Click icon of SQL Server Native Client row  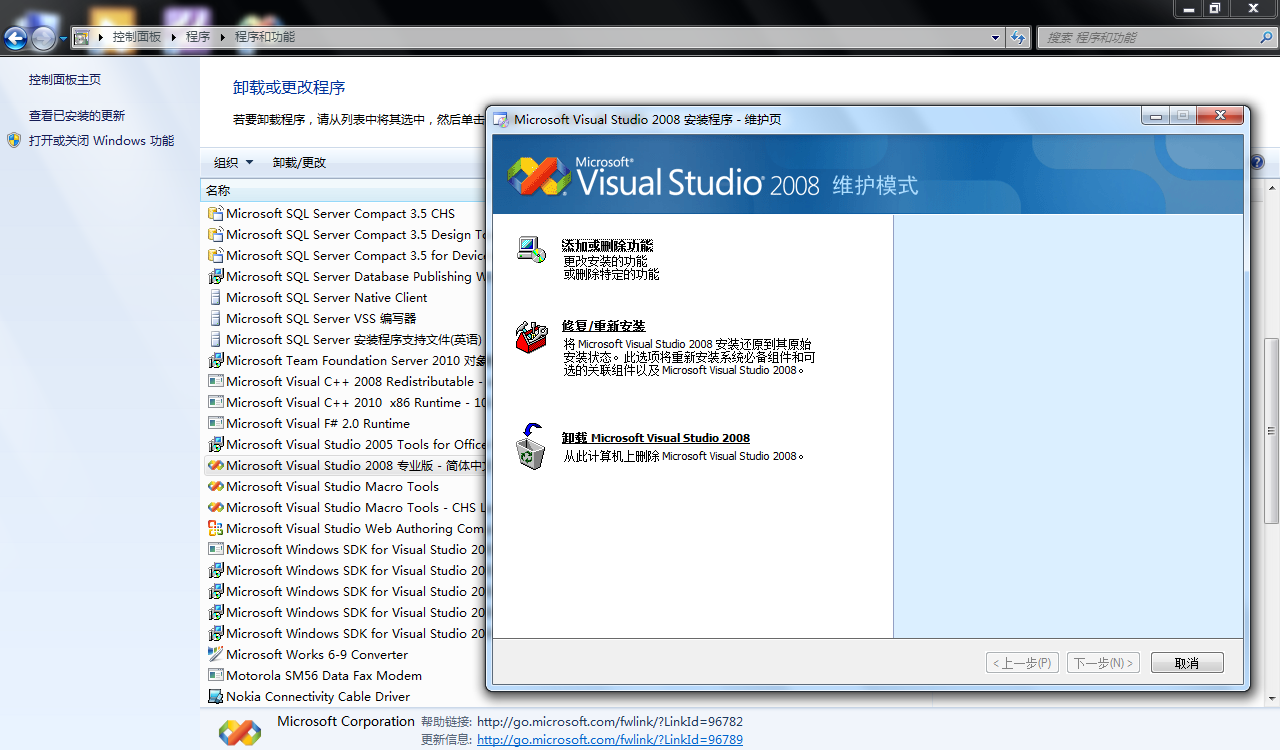click(x=215, y=297)
